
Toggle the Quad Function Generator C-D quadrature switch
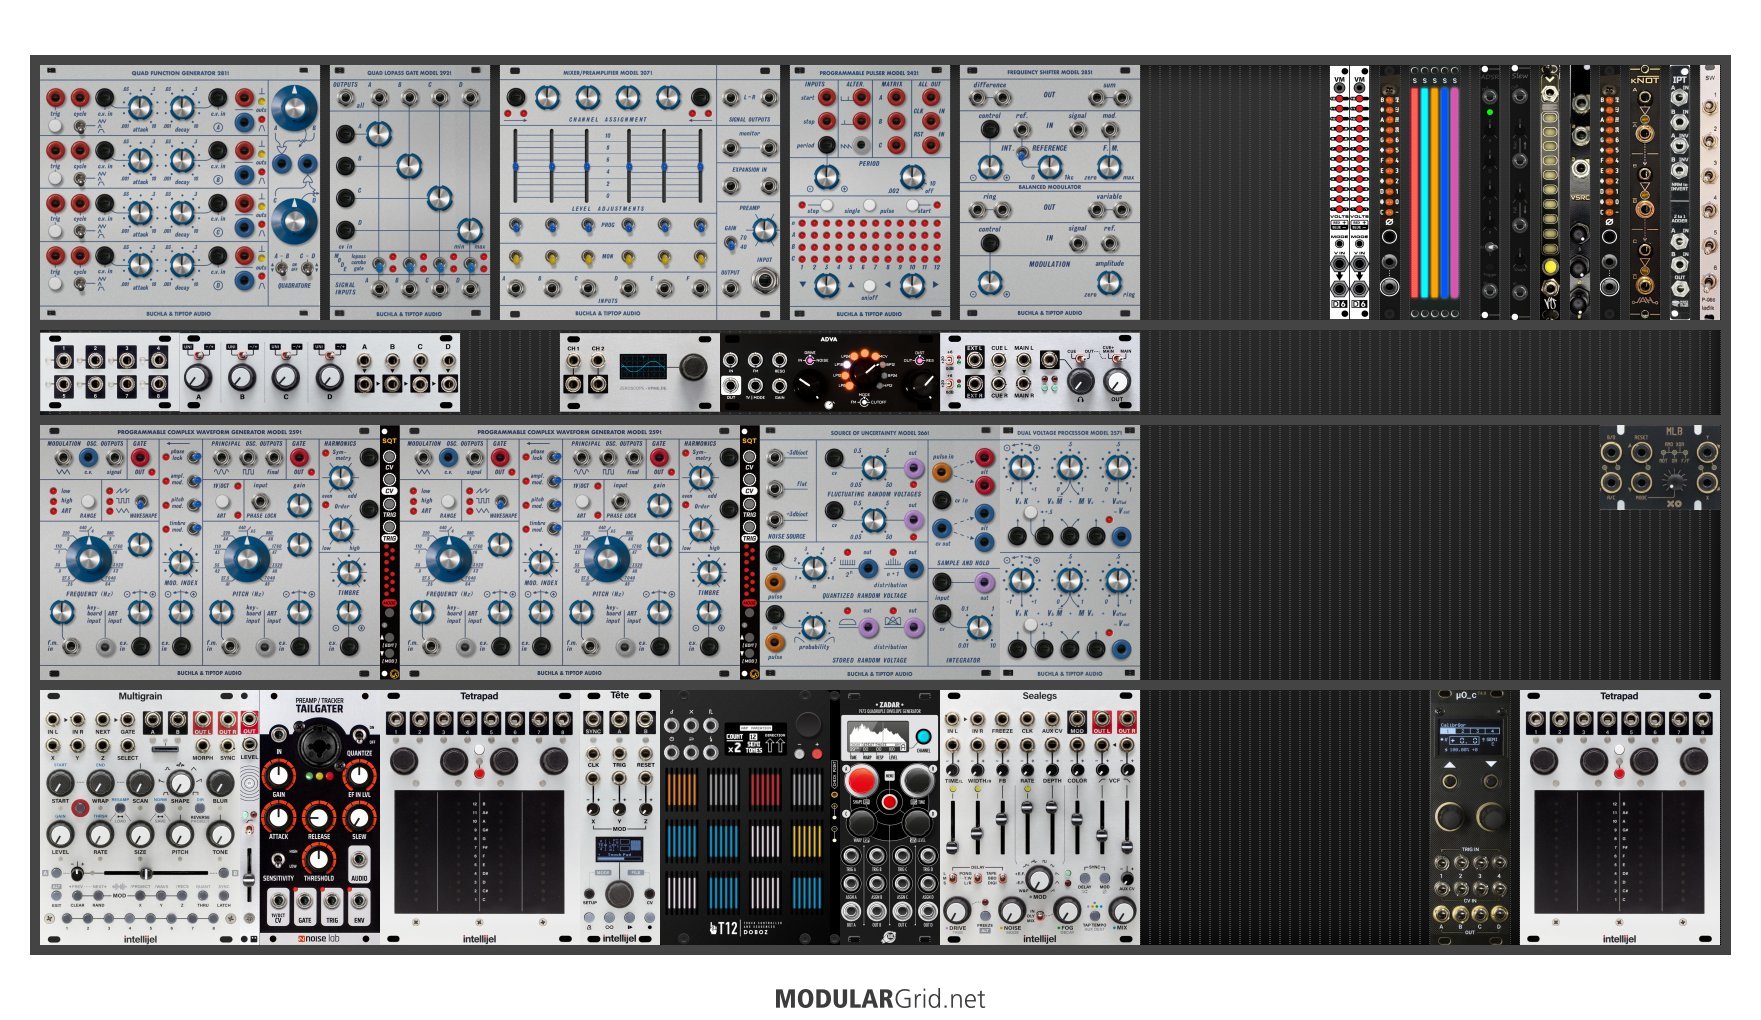tap(306, 268)
